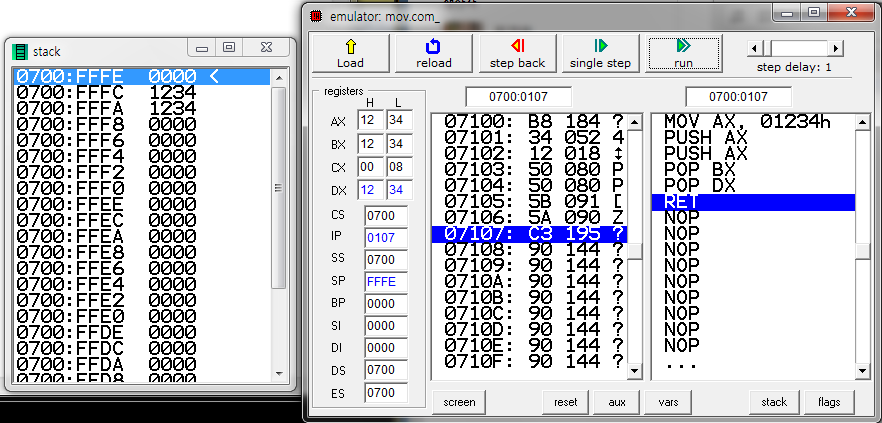Click the stack window title icon
882x423 pixels.
click(x=20, y=51)
